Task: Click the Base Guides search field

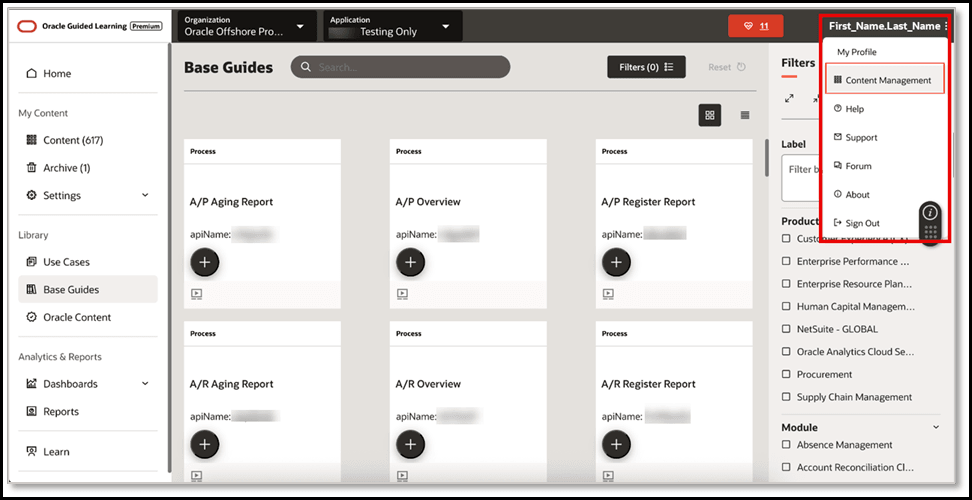Action: 400,67
